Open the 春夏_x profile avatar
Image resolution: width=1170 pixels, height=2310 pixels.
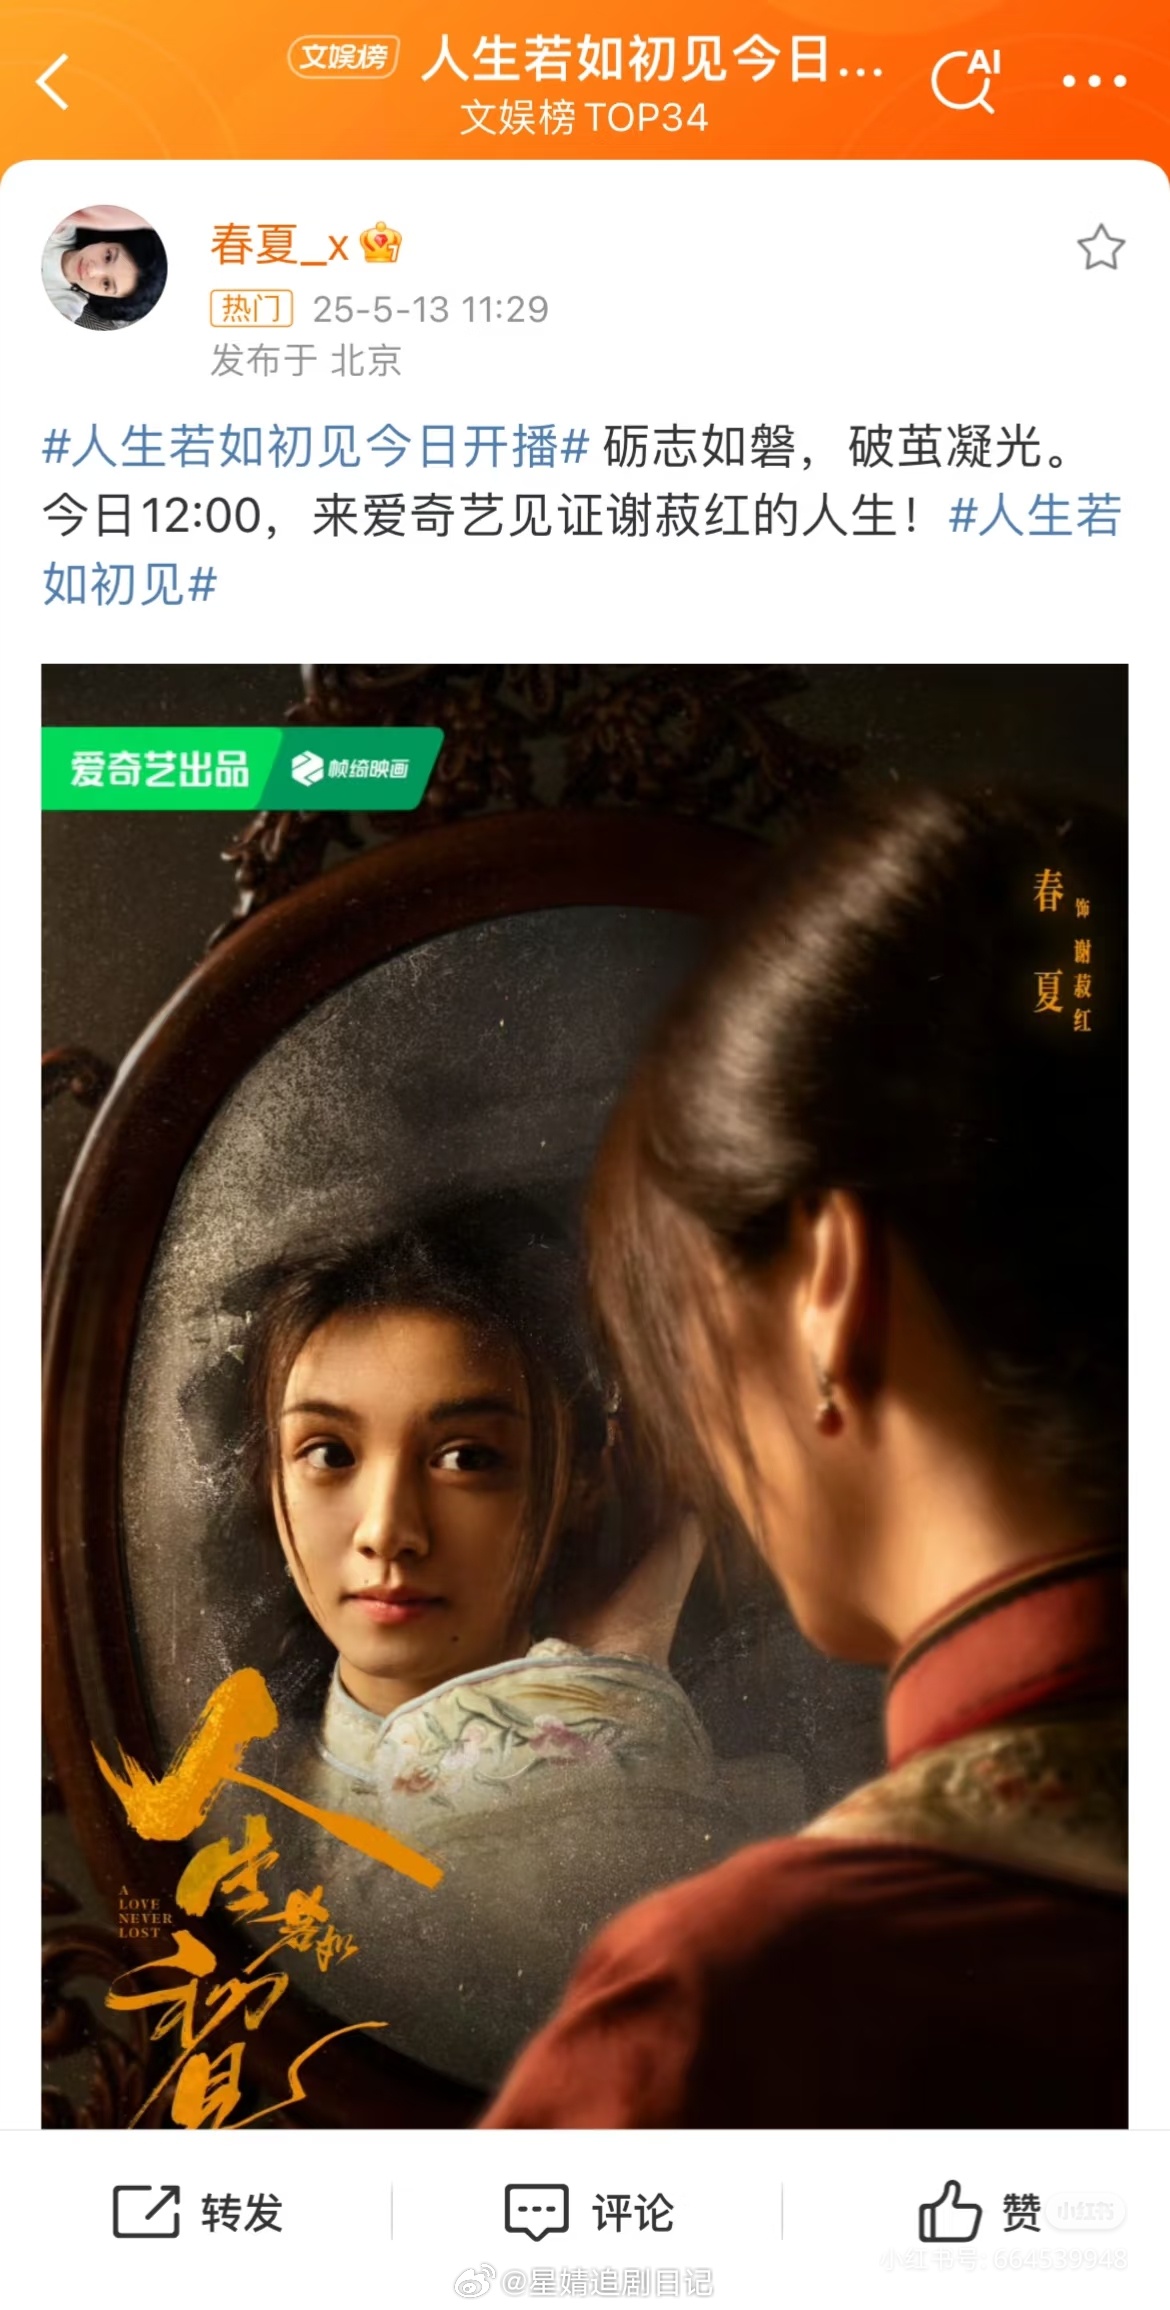point(104,267)
